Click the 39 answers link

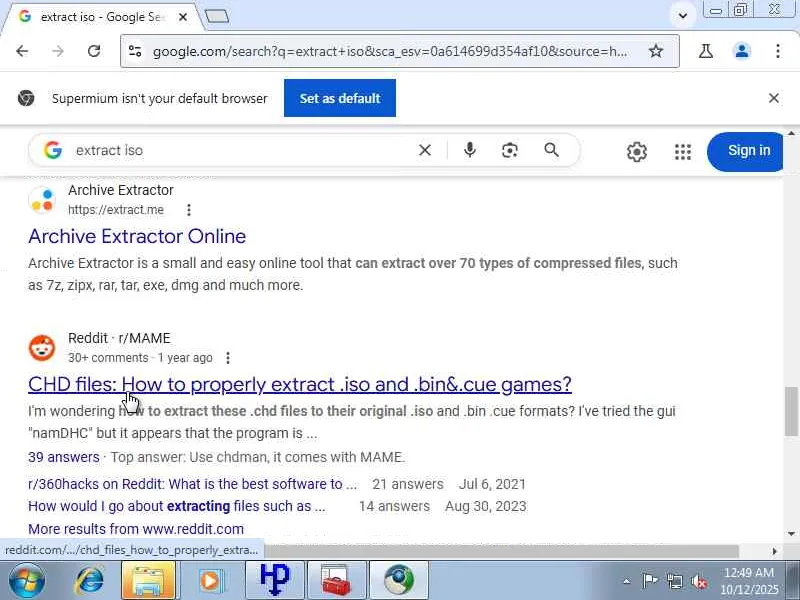click(64, 457)
